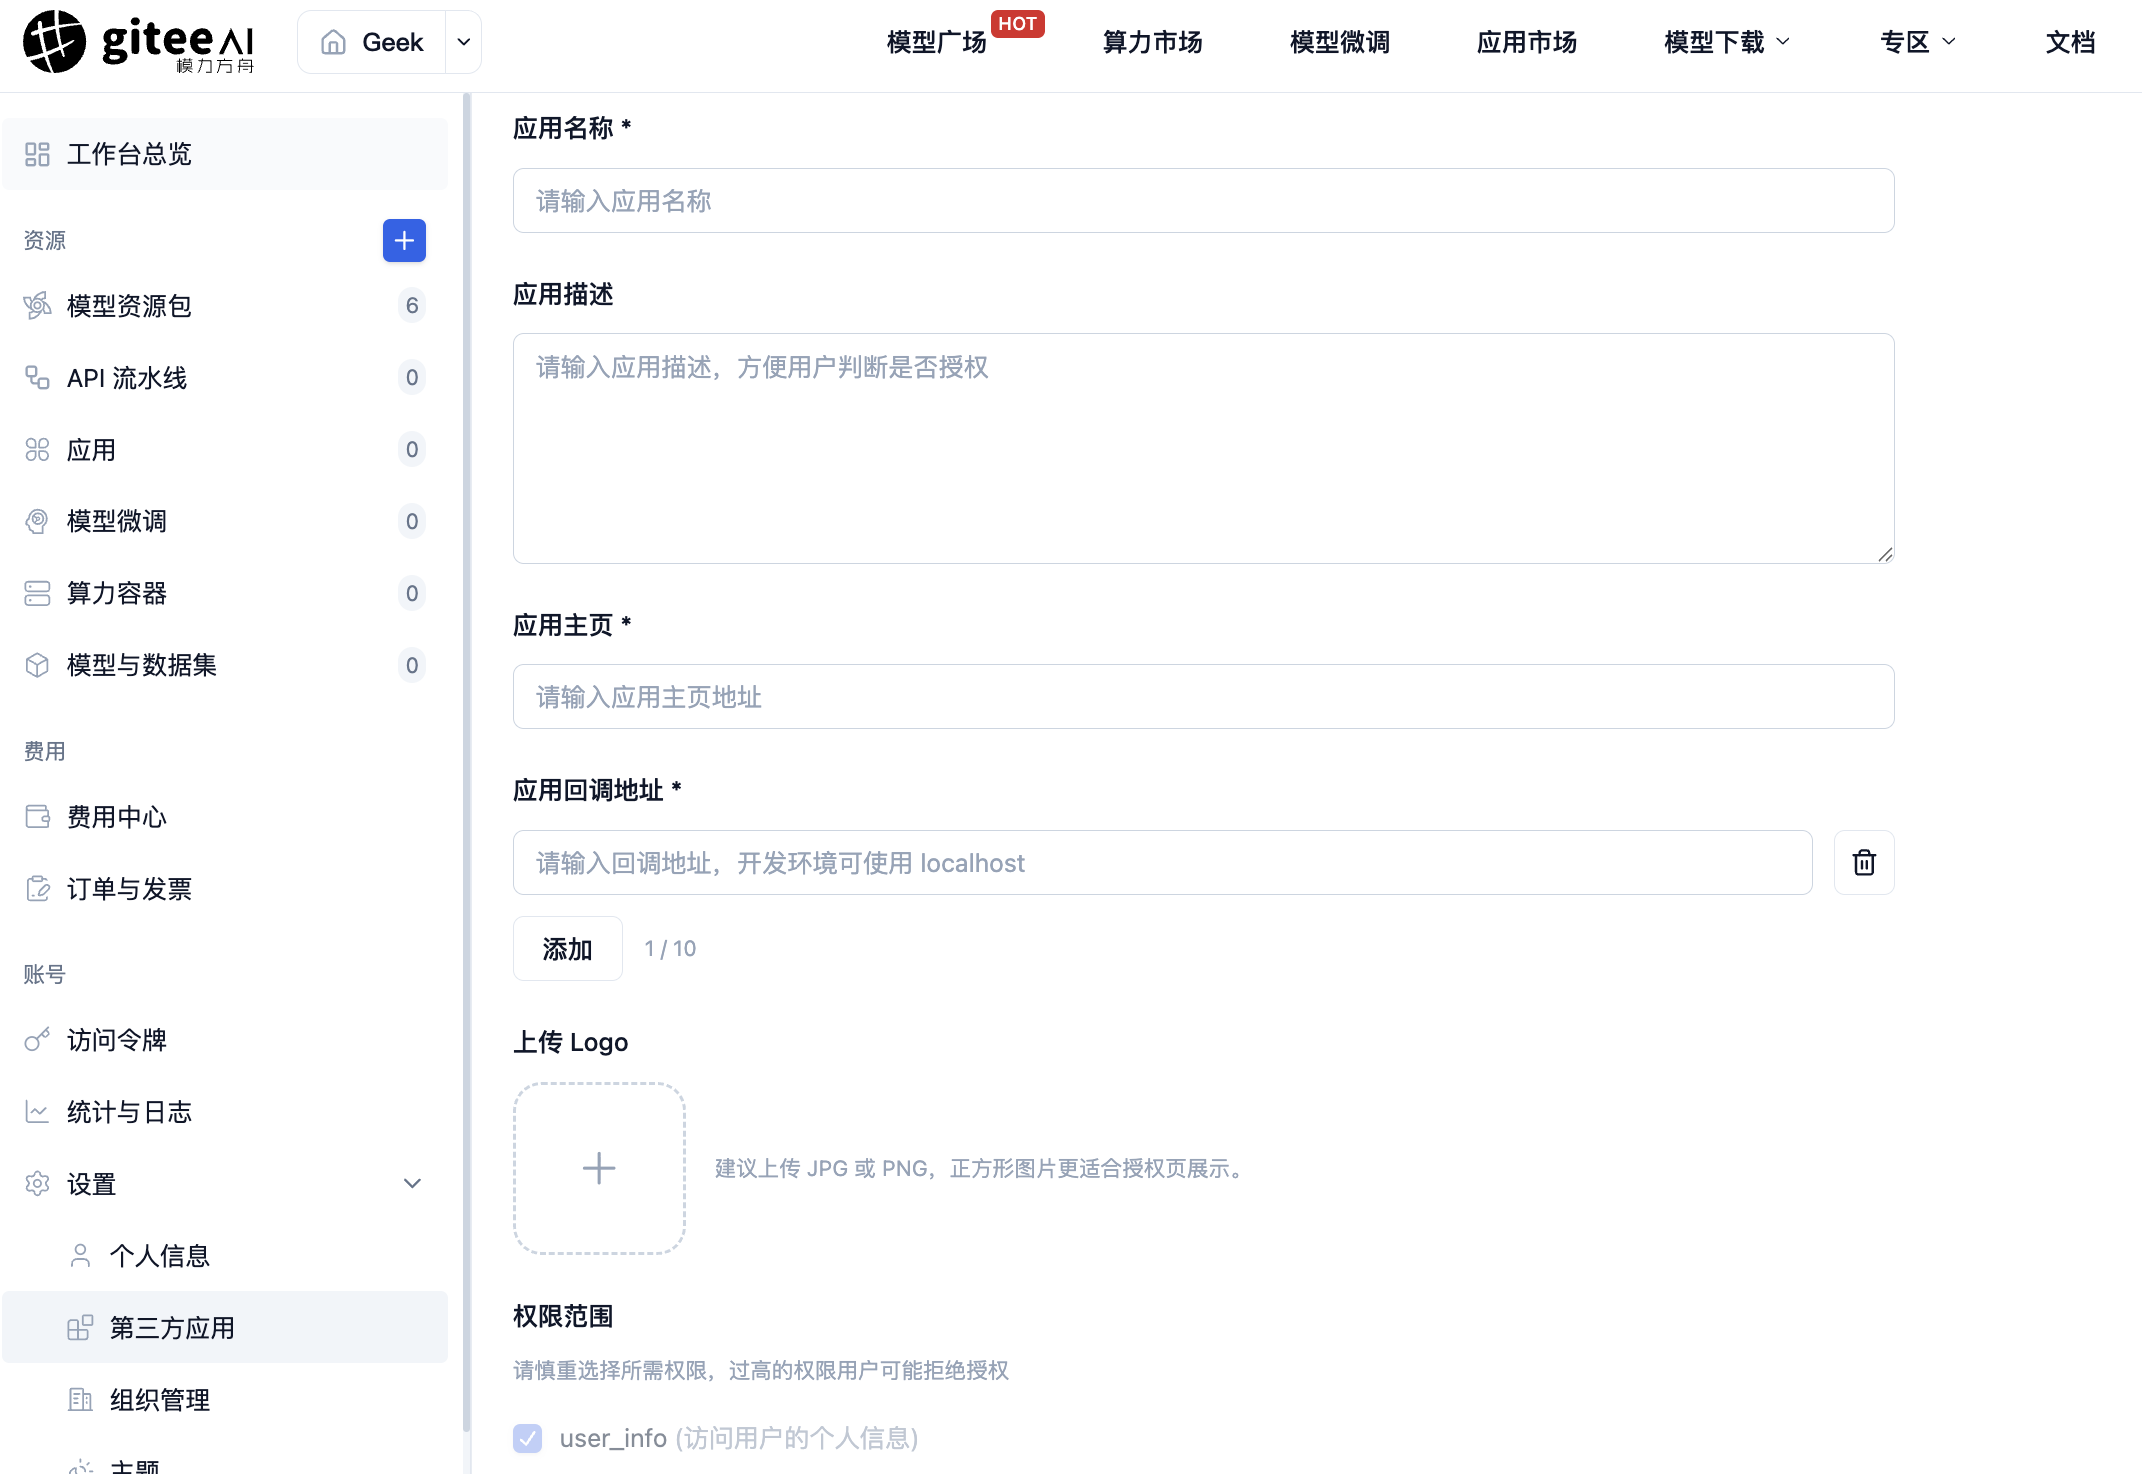Screen dimensions: 2142x1474
Task: Click the 订单与发票 icon
Action: click(x=37, y=889)
